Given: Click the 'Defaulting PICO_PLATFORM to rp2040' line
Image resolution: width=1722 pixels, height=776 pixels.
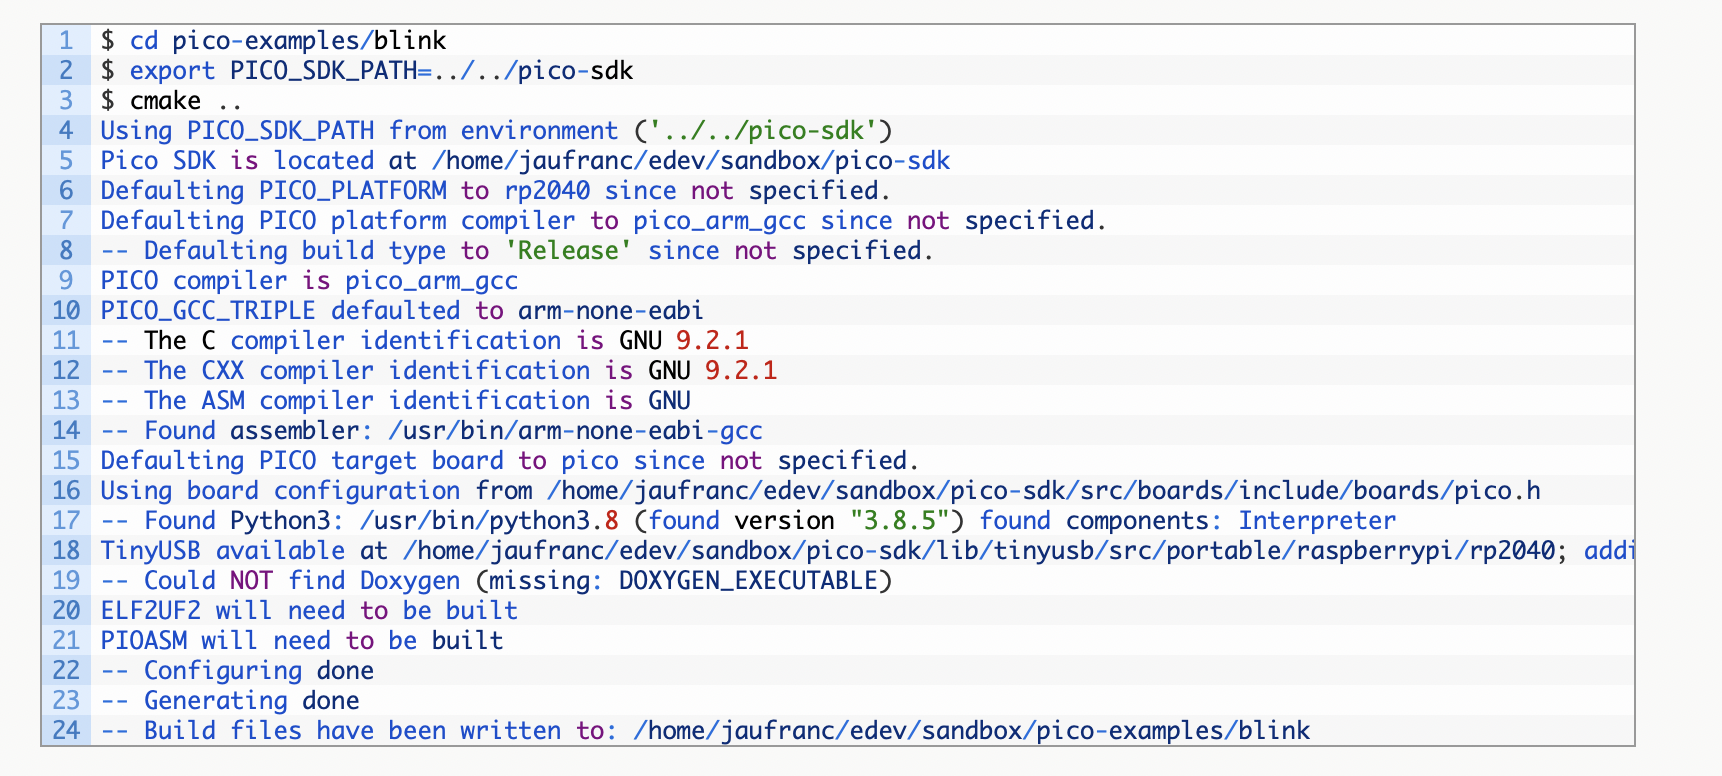Looking at the screenshot, I should coord(495,191).
